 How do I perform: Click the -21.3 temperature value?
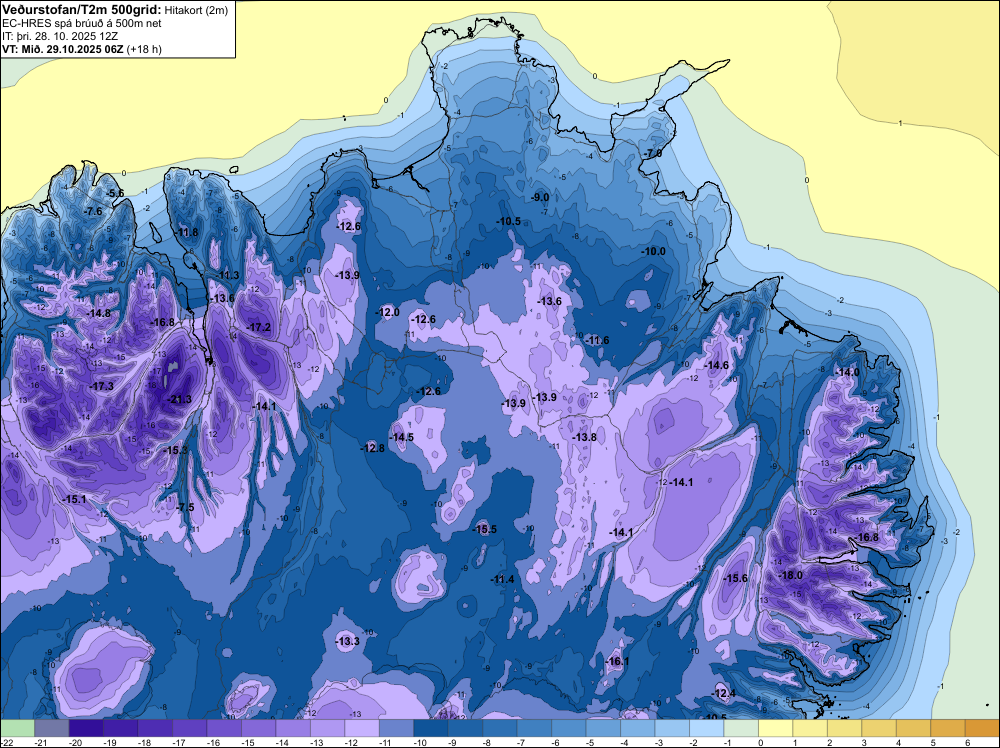[x=179, y=400]
